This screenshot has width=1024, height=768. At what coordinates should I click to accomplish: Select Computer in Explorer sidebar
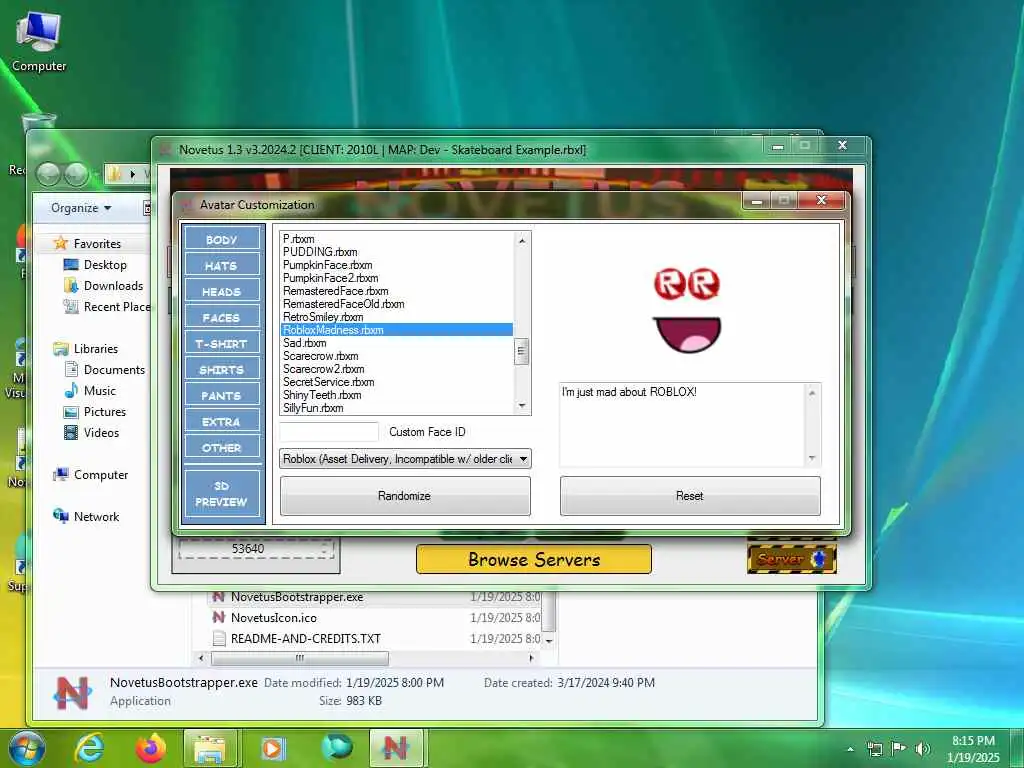[x=91, y=475]
